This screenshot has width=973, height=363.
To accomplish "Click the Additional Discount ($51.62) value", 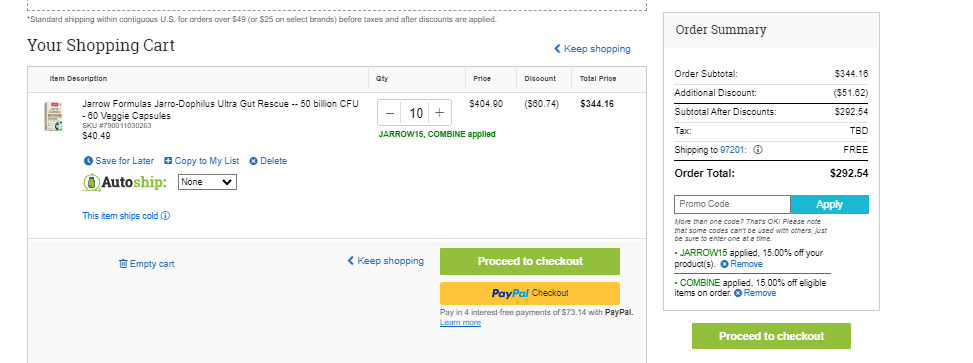I will 851,92.
